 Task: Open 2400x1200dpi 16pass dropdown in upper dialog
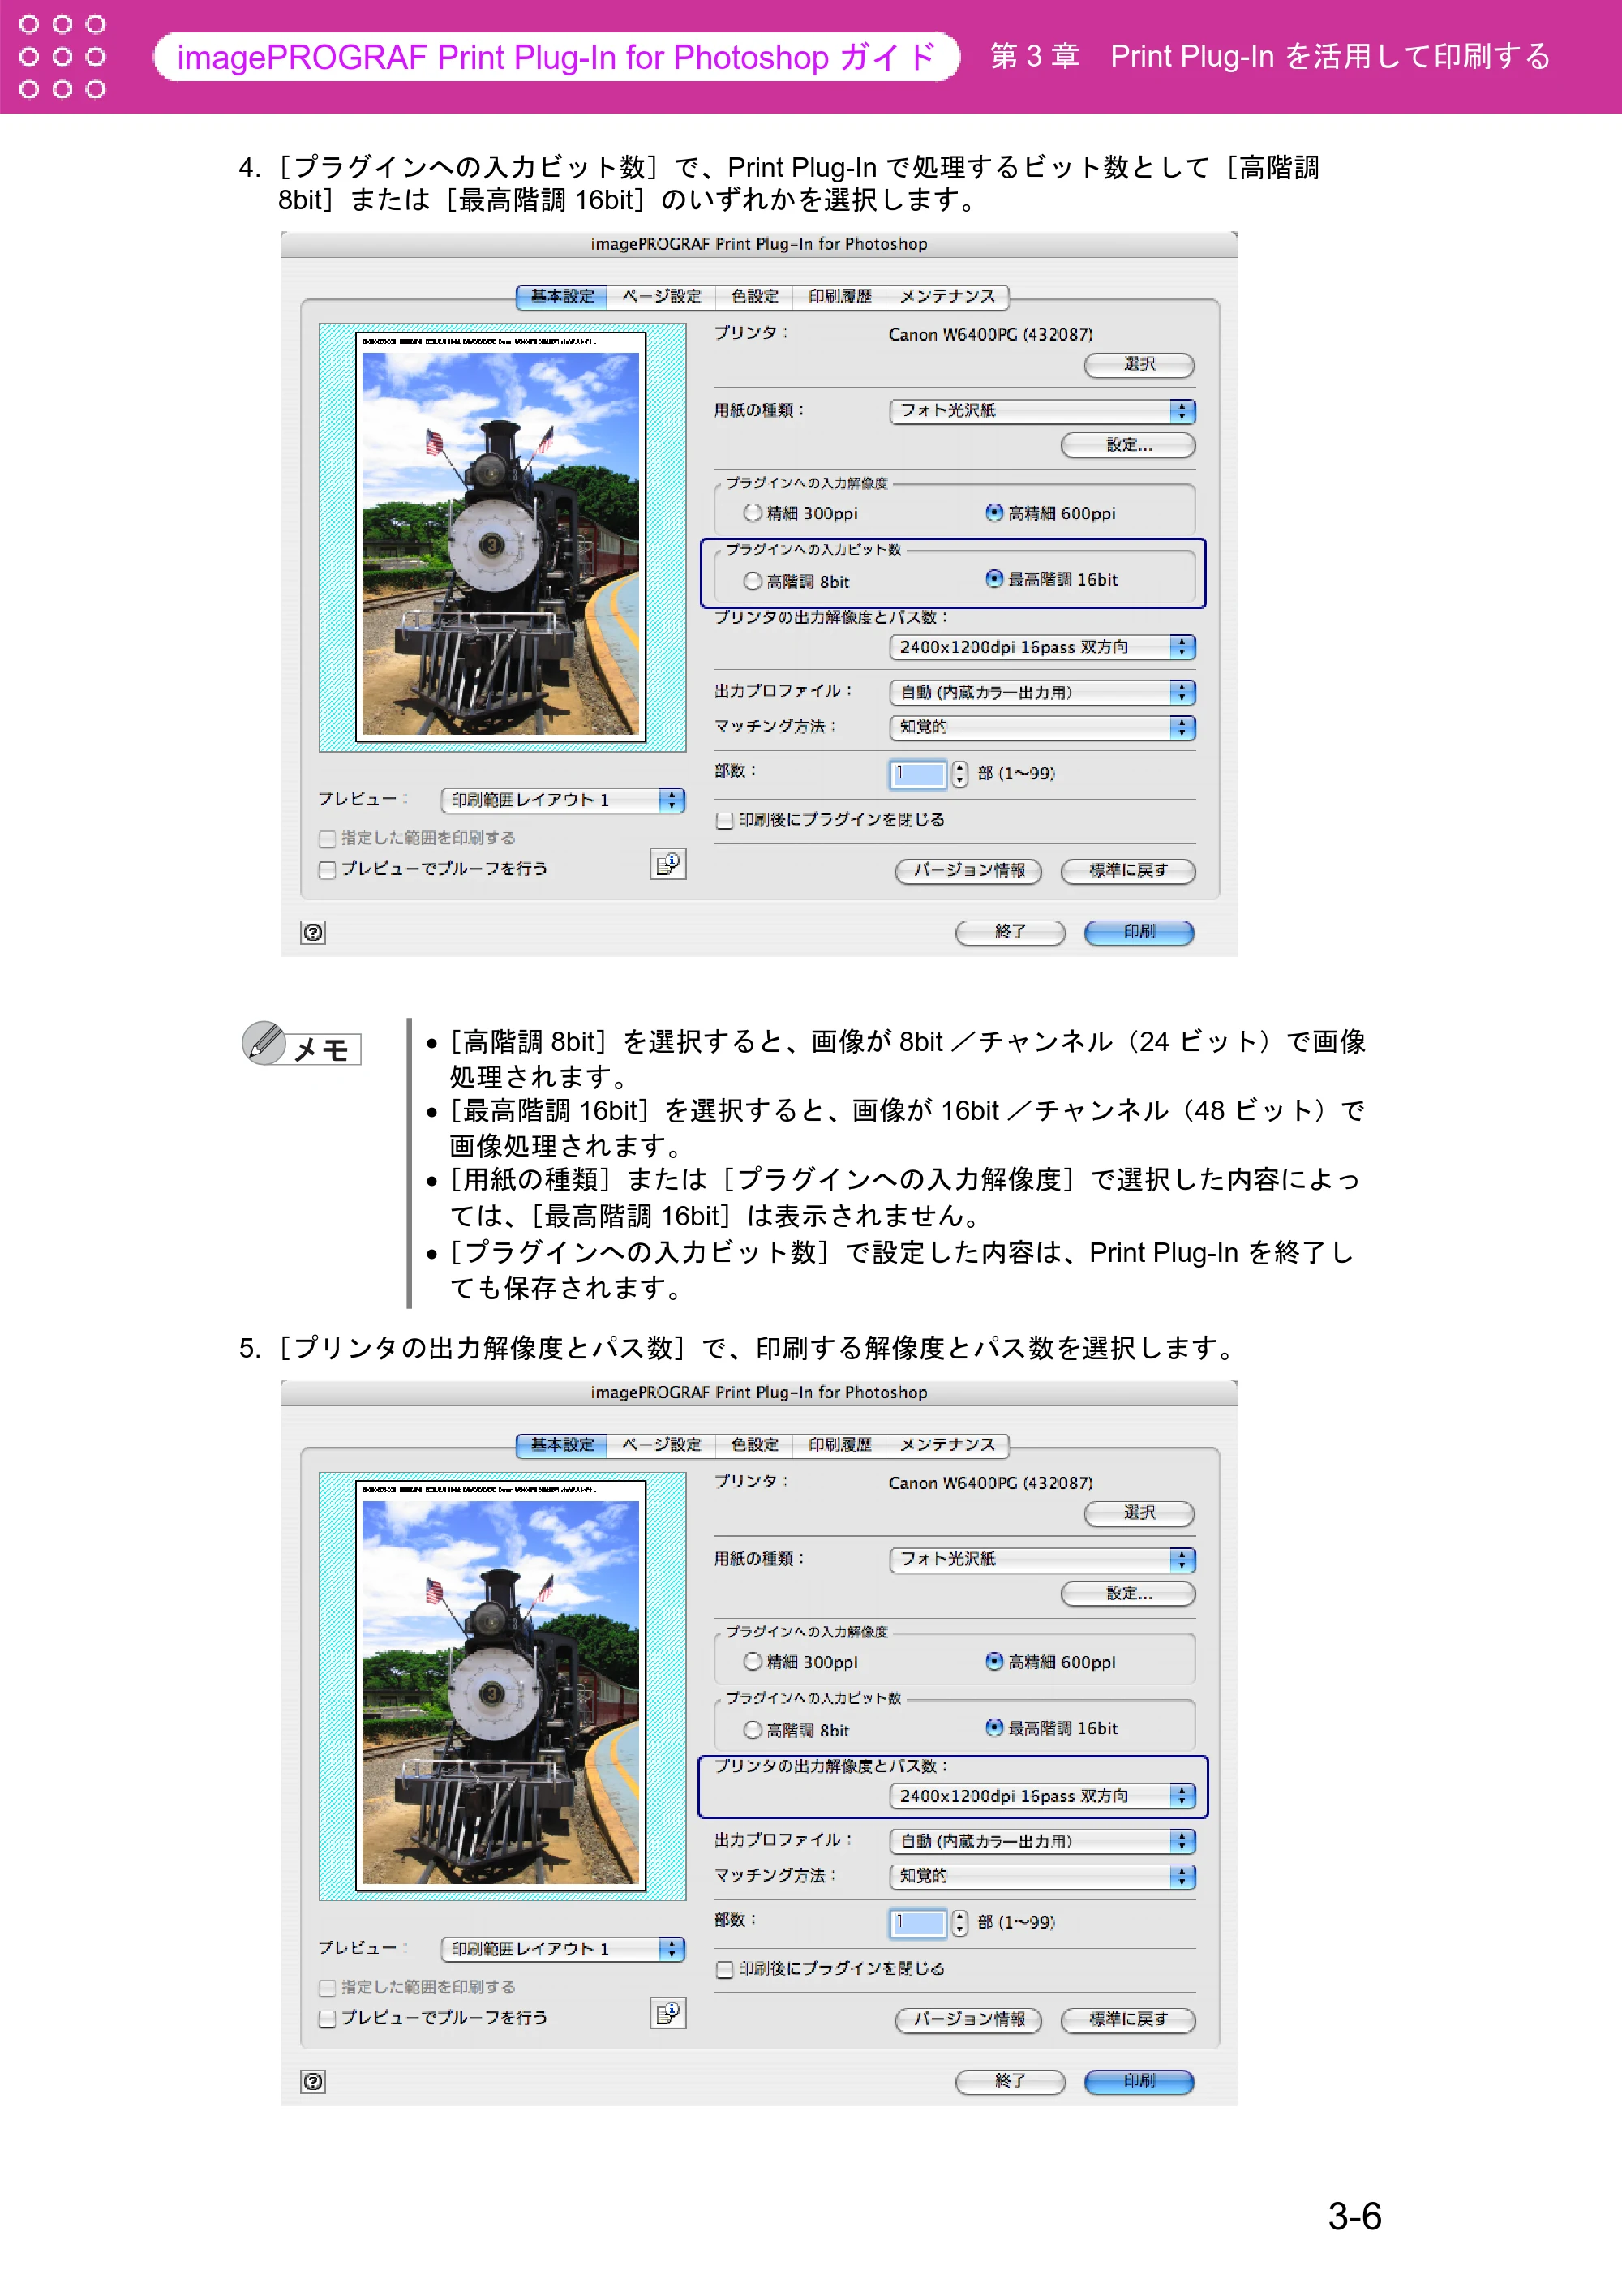click(1042, 647)
